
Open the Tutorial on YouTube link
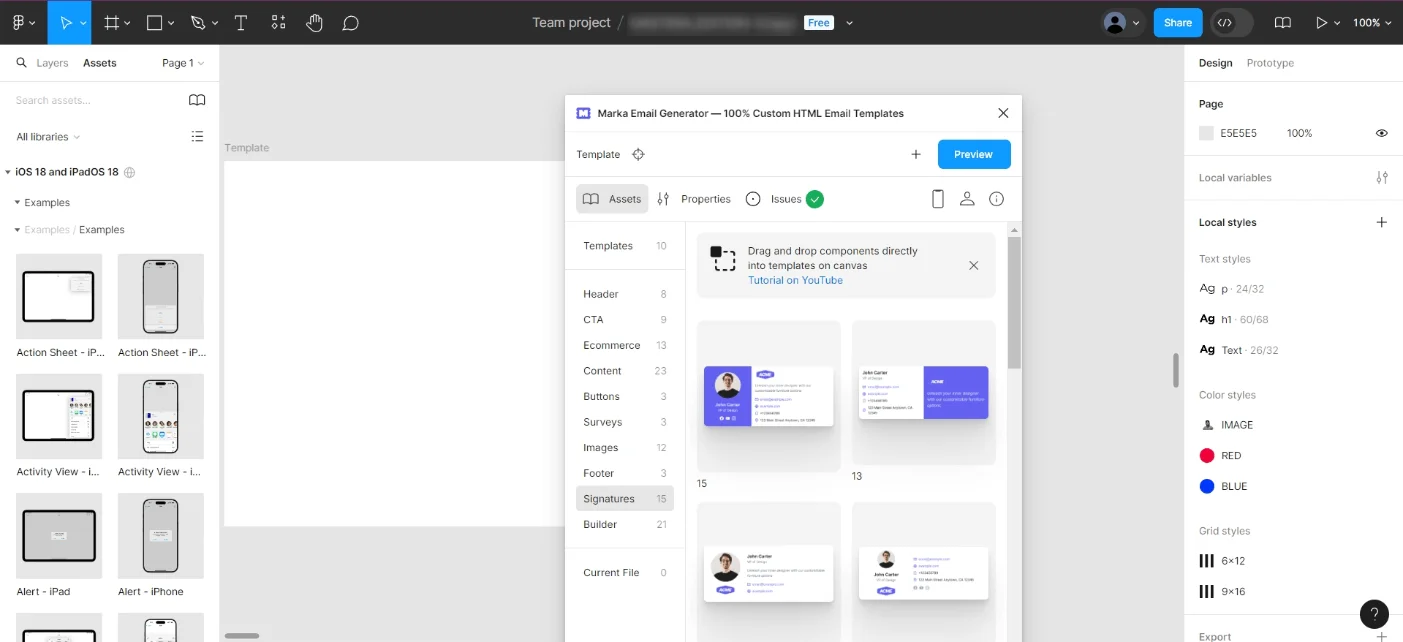[795, 280]
